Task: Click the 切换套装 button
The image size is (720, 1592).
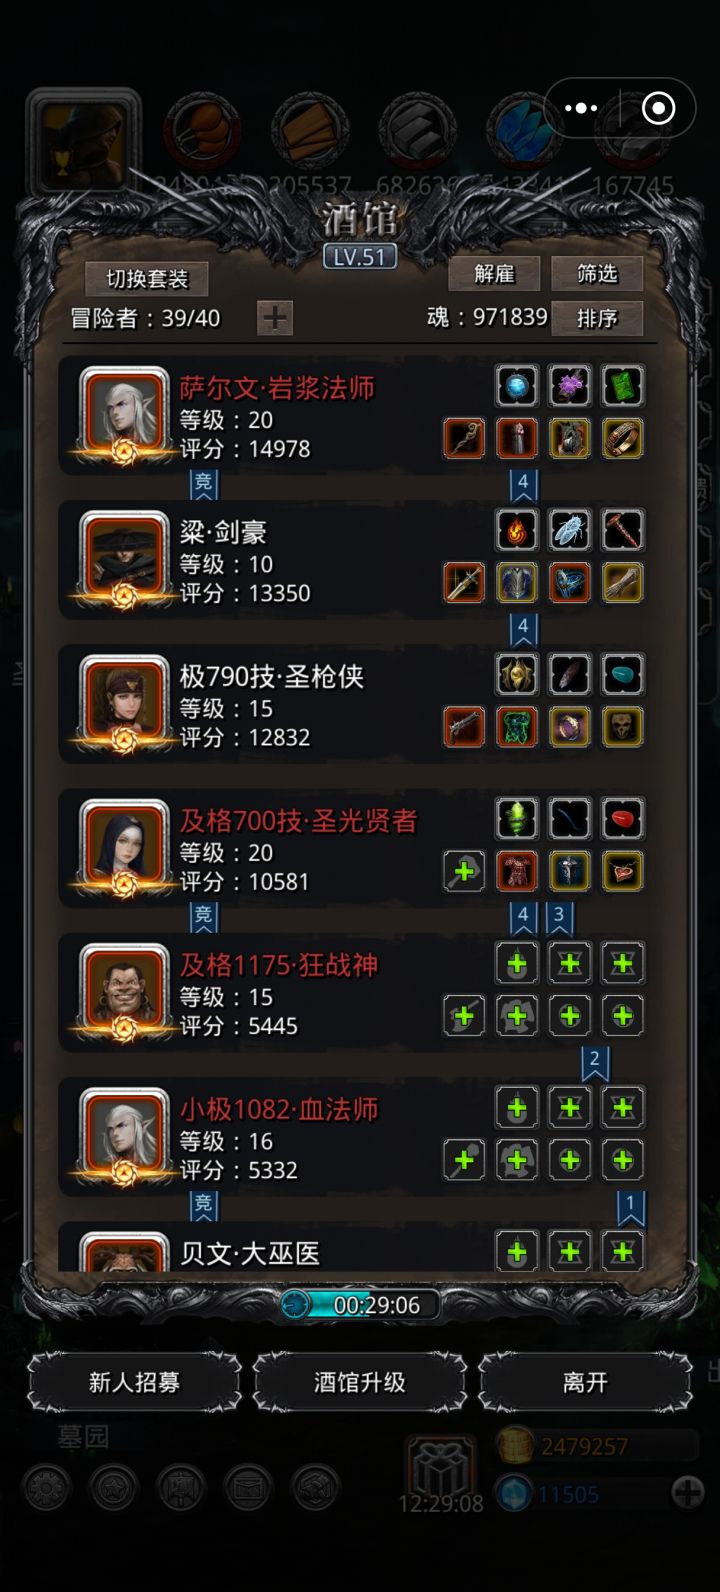Action: tap(147, 279)
